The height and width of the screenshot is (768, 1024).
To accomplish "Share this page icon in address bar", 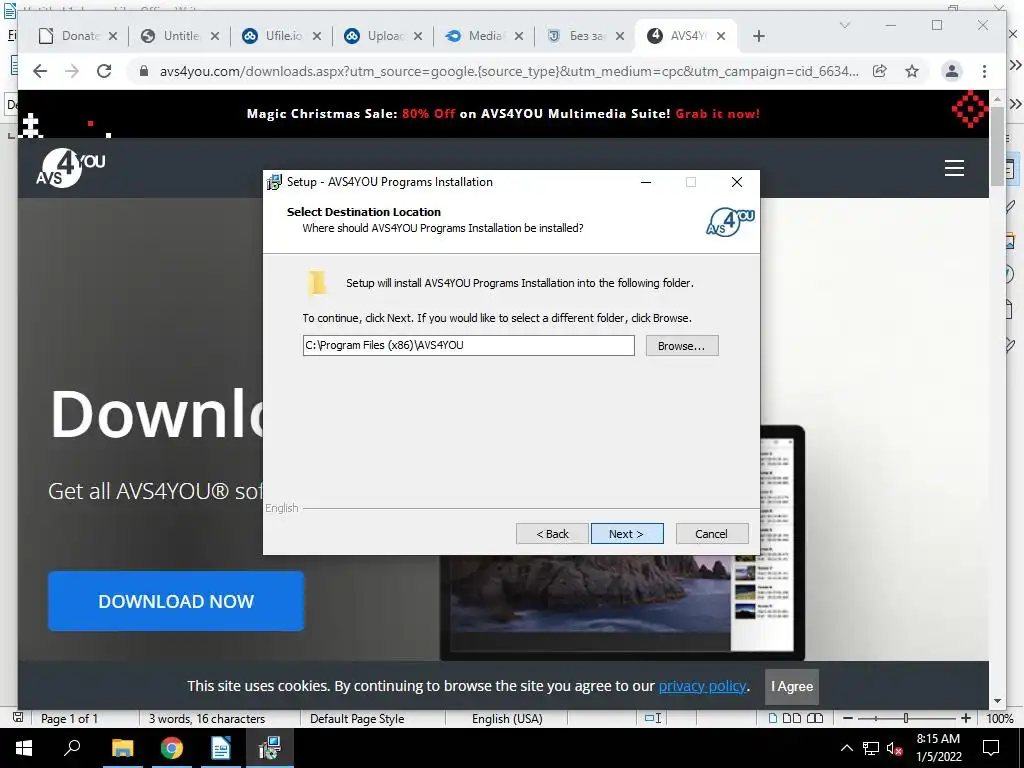I will coord(880,71).
